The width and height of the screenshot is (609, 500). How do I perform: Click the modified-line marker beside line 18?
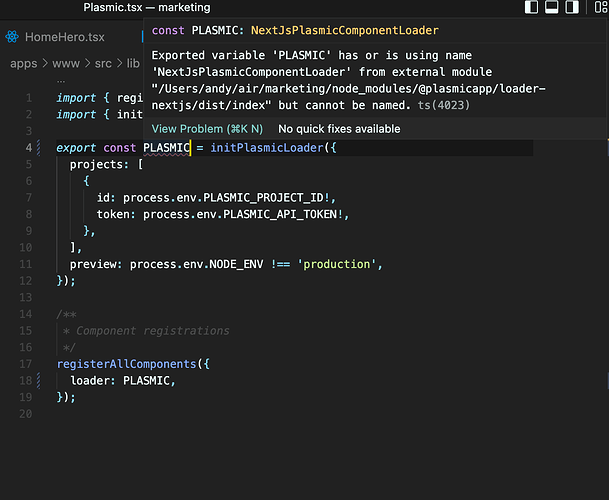click(40, 380)
